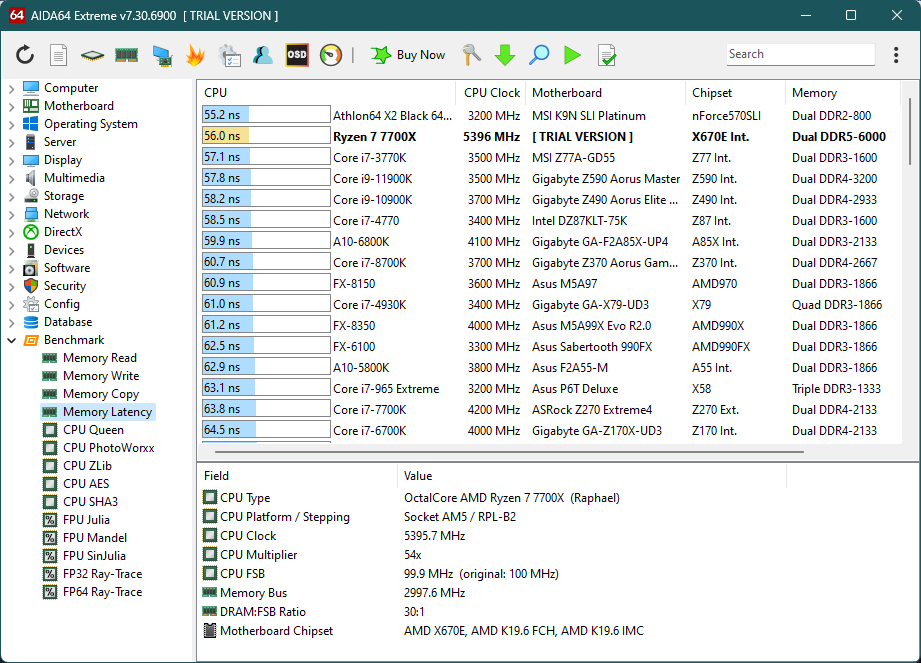Open the FPU Mandel benchmark
The width and height of the screenshot is (921, 663).
pyautogui.click(x=95, y=538)
